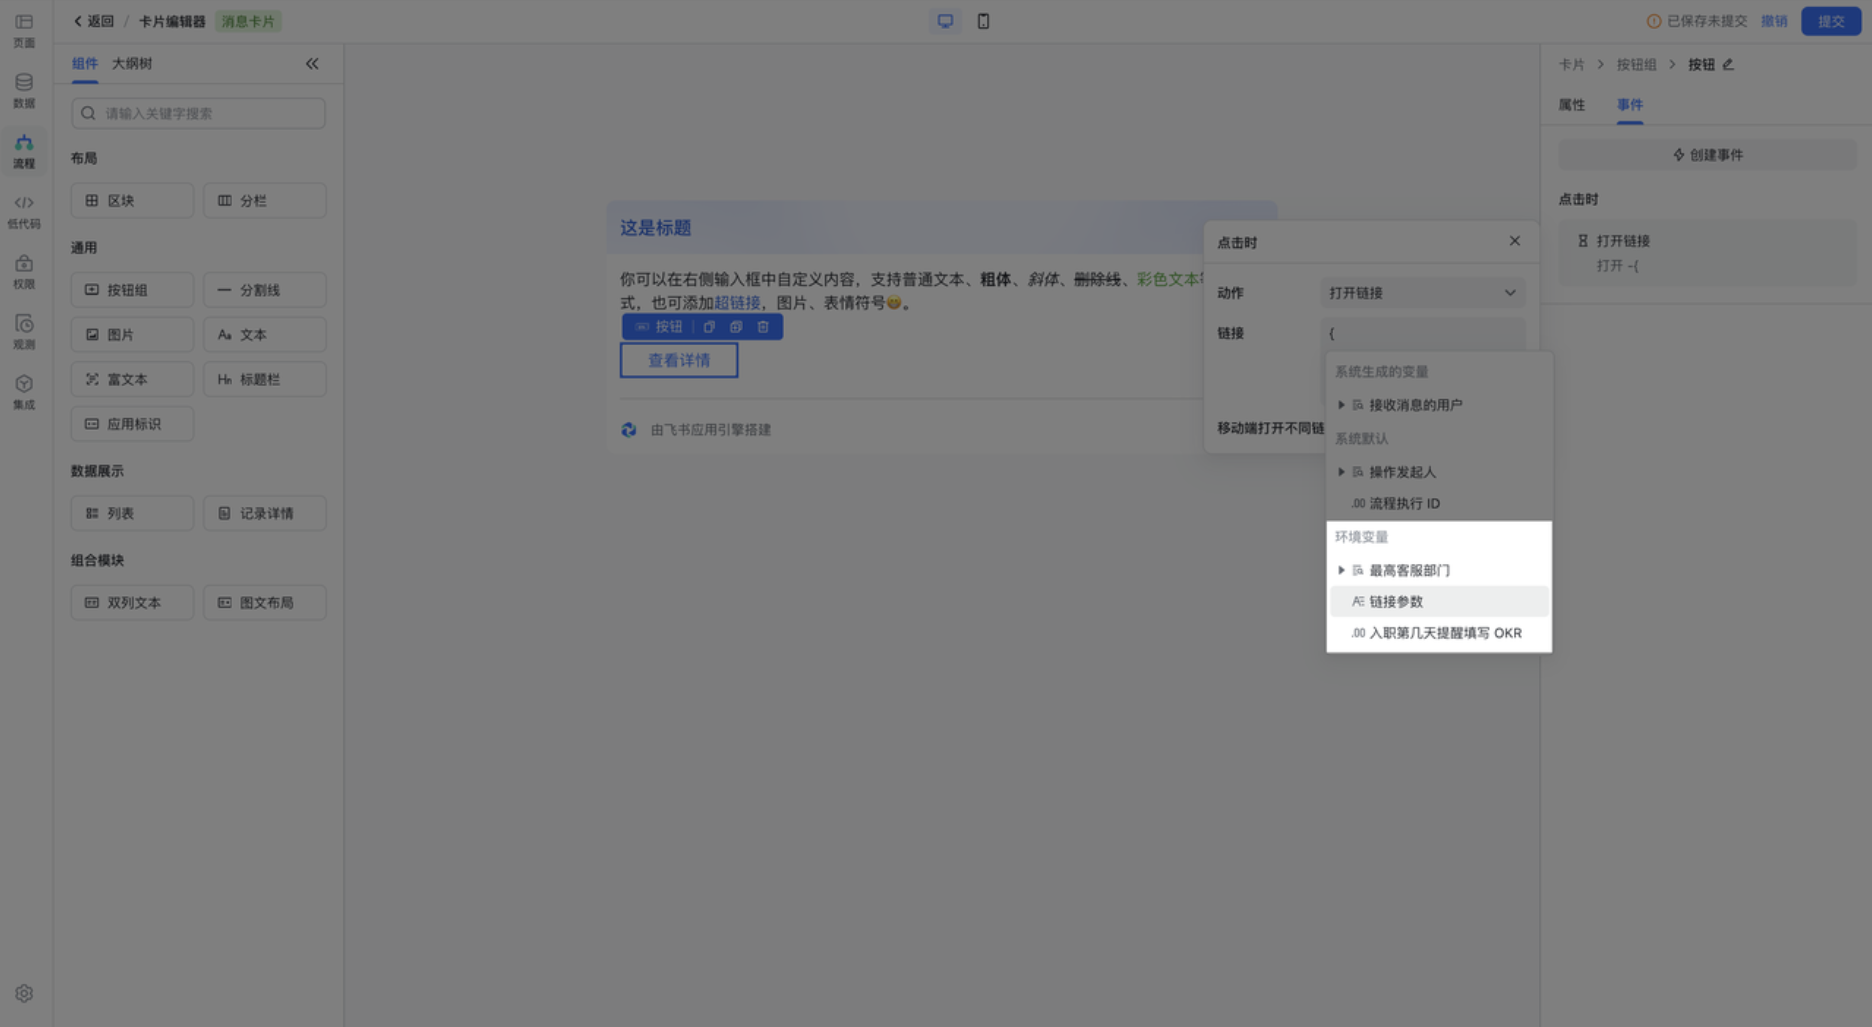Click 按钮组 in the right breadcrumb
1872x1027 pixels.
[1636, 64]
